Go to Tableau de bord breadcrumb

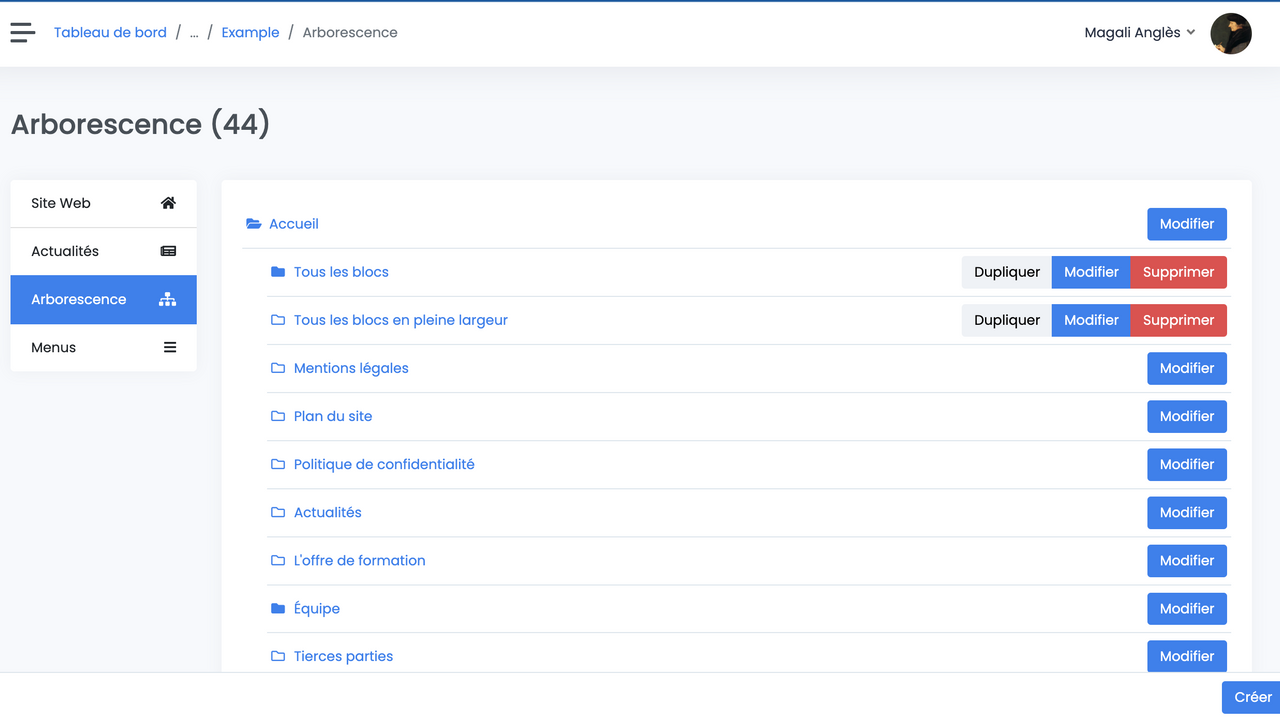(110, 33)
